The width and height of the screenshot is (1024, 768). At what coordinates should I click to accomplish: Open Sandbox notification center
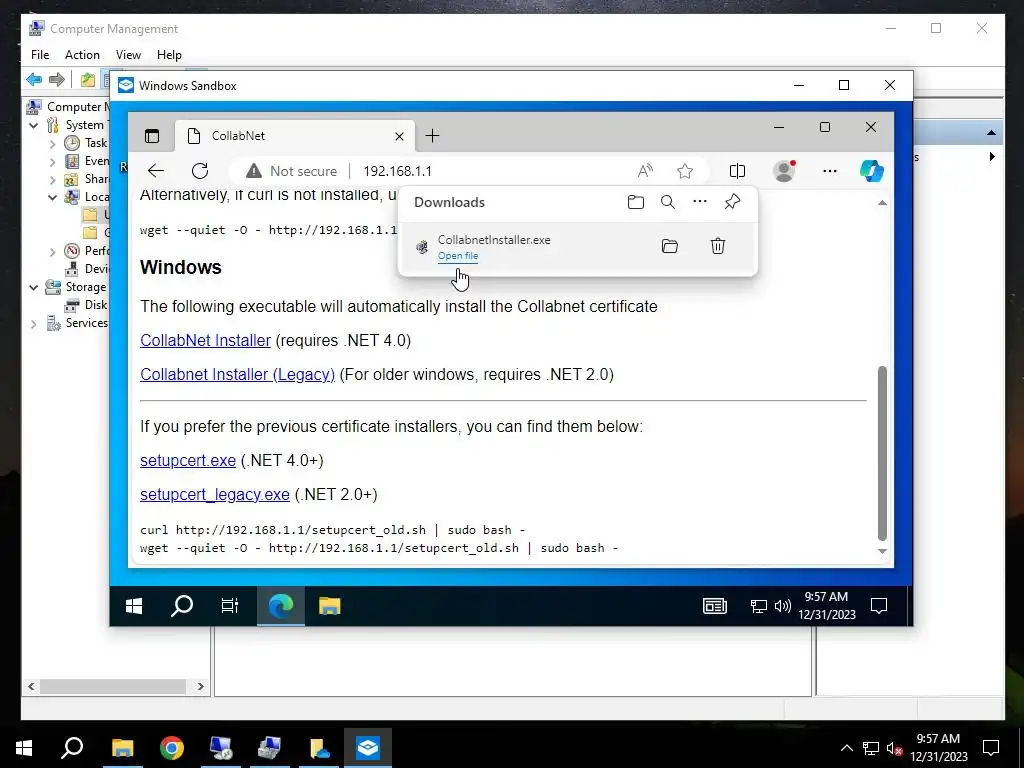pos(879,606)
